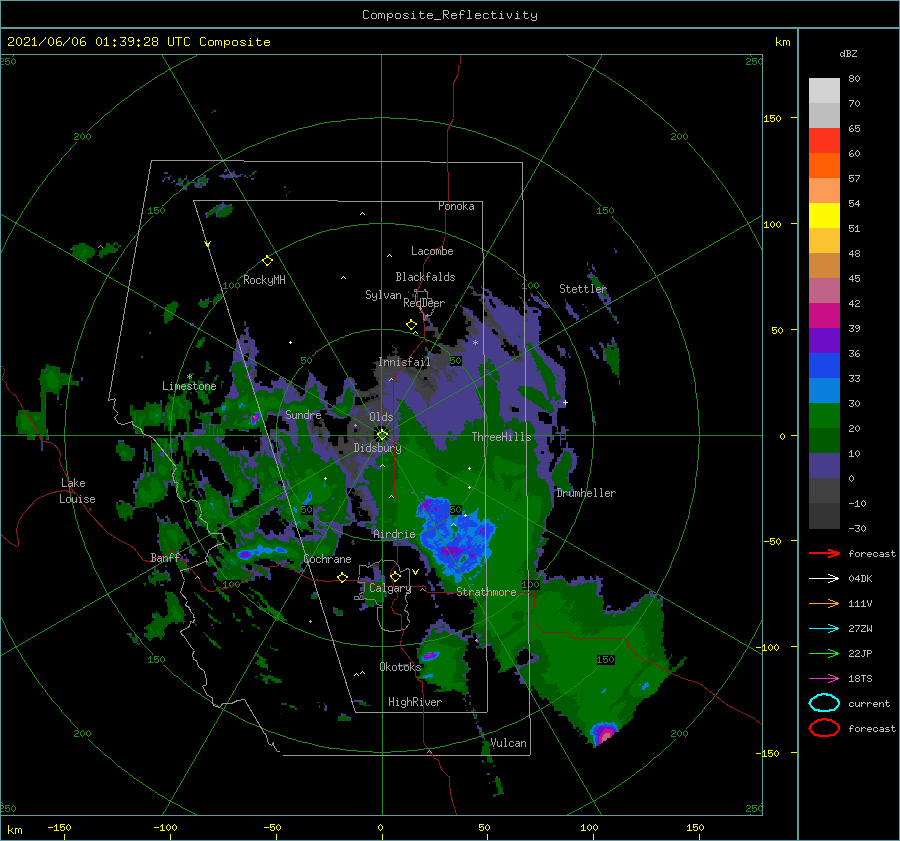900x841 pixels.
Task: Click the Okotoks city label
Action: 400,667
